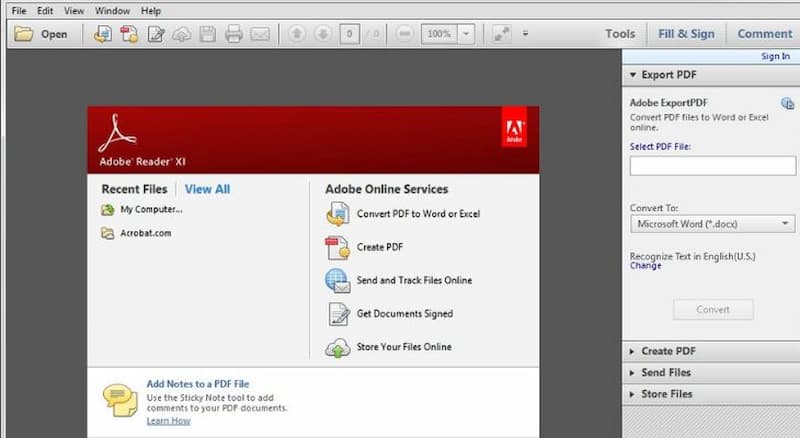Click the zoom out minus button
This screenshot has height=438, width=800.
tap(404, 34)
